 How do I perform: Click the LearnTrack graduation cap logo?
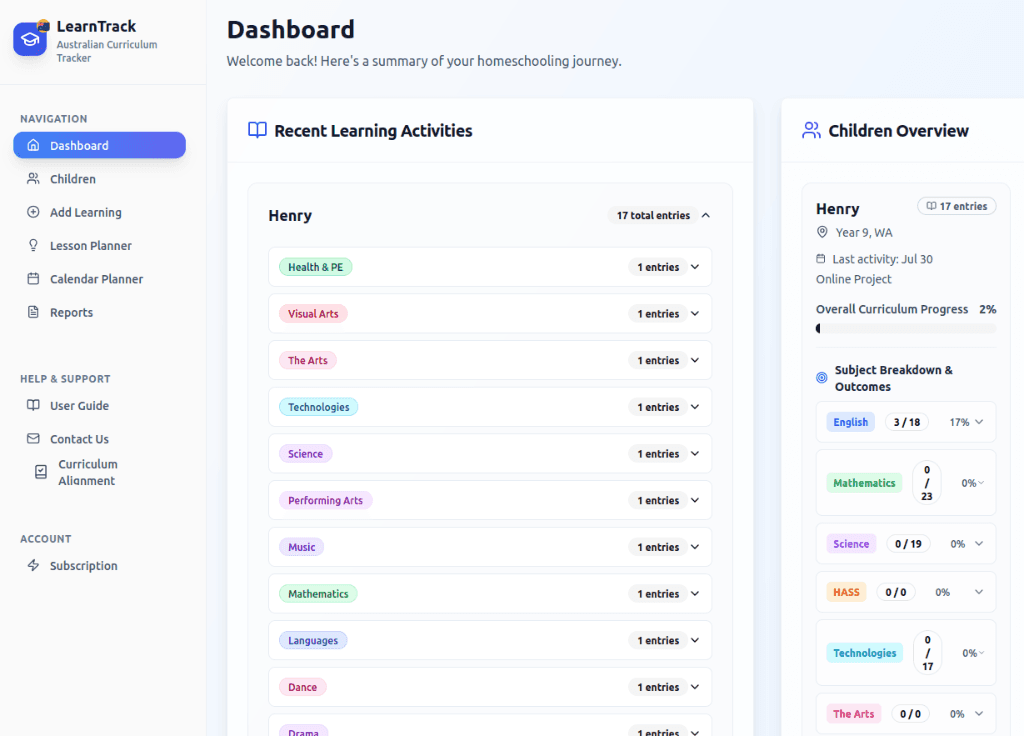(x=29, y=38)
